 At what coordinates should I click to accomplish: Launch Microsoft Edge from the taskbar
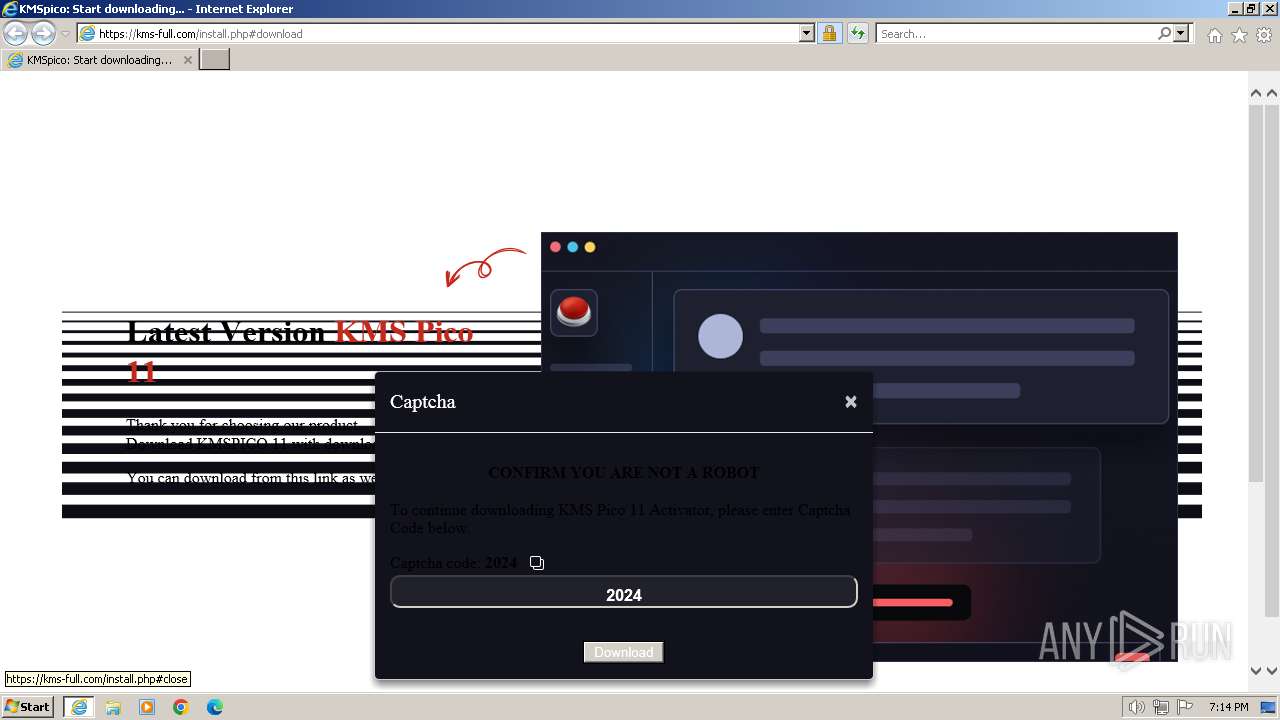215,707
